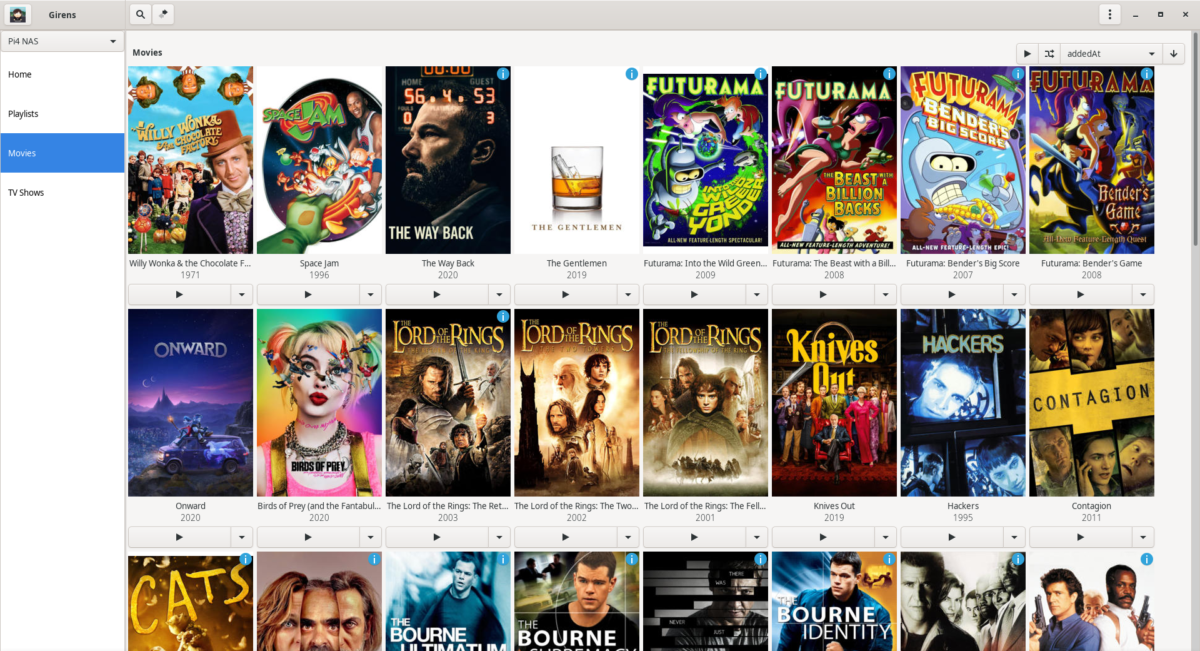Viewport: 1200px width, 651px height.
Task: Click the year '1971' under Willy Wonka
Action: coord(191,274)
